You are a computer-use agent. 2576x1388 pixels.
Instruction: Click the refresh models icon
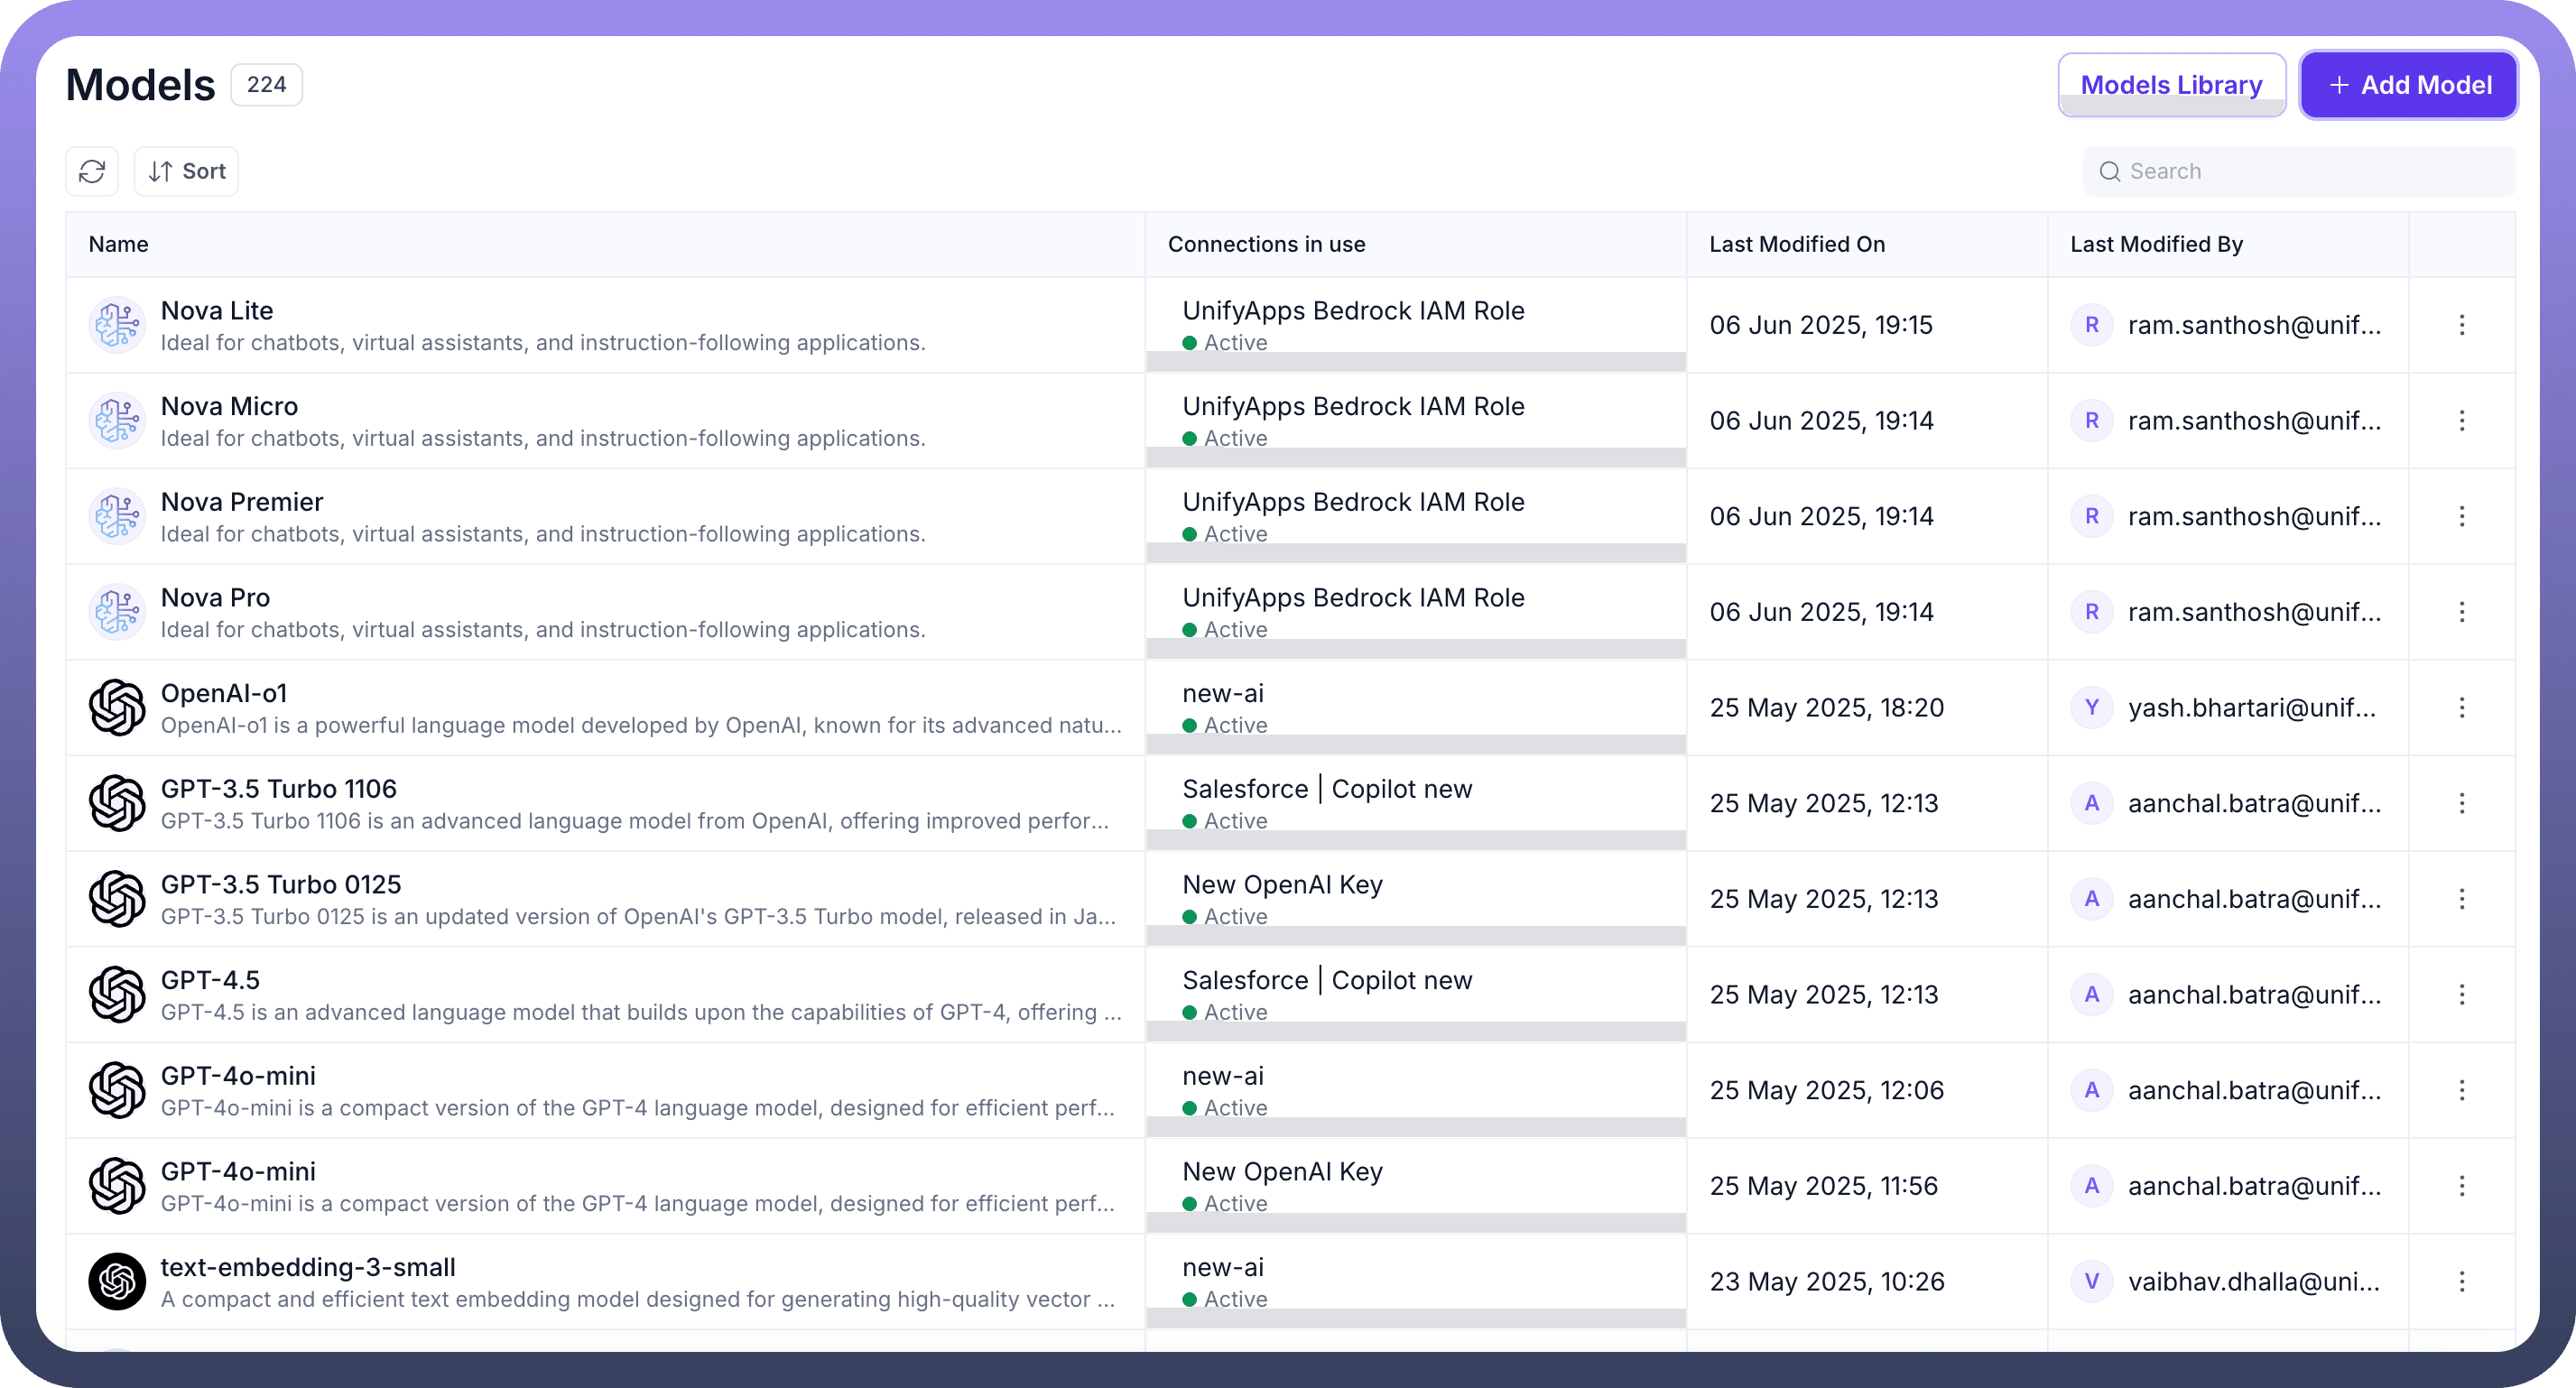click(92, 171)
